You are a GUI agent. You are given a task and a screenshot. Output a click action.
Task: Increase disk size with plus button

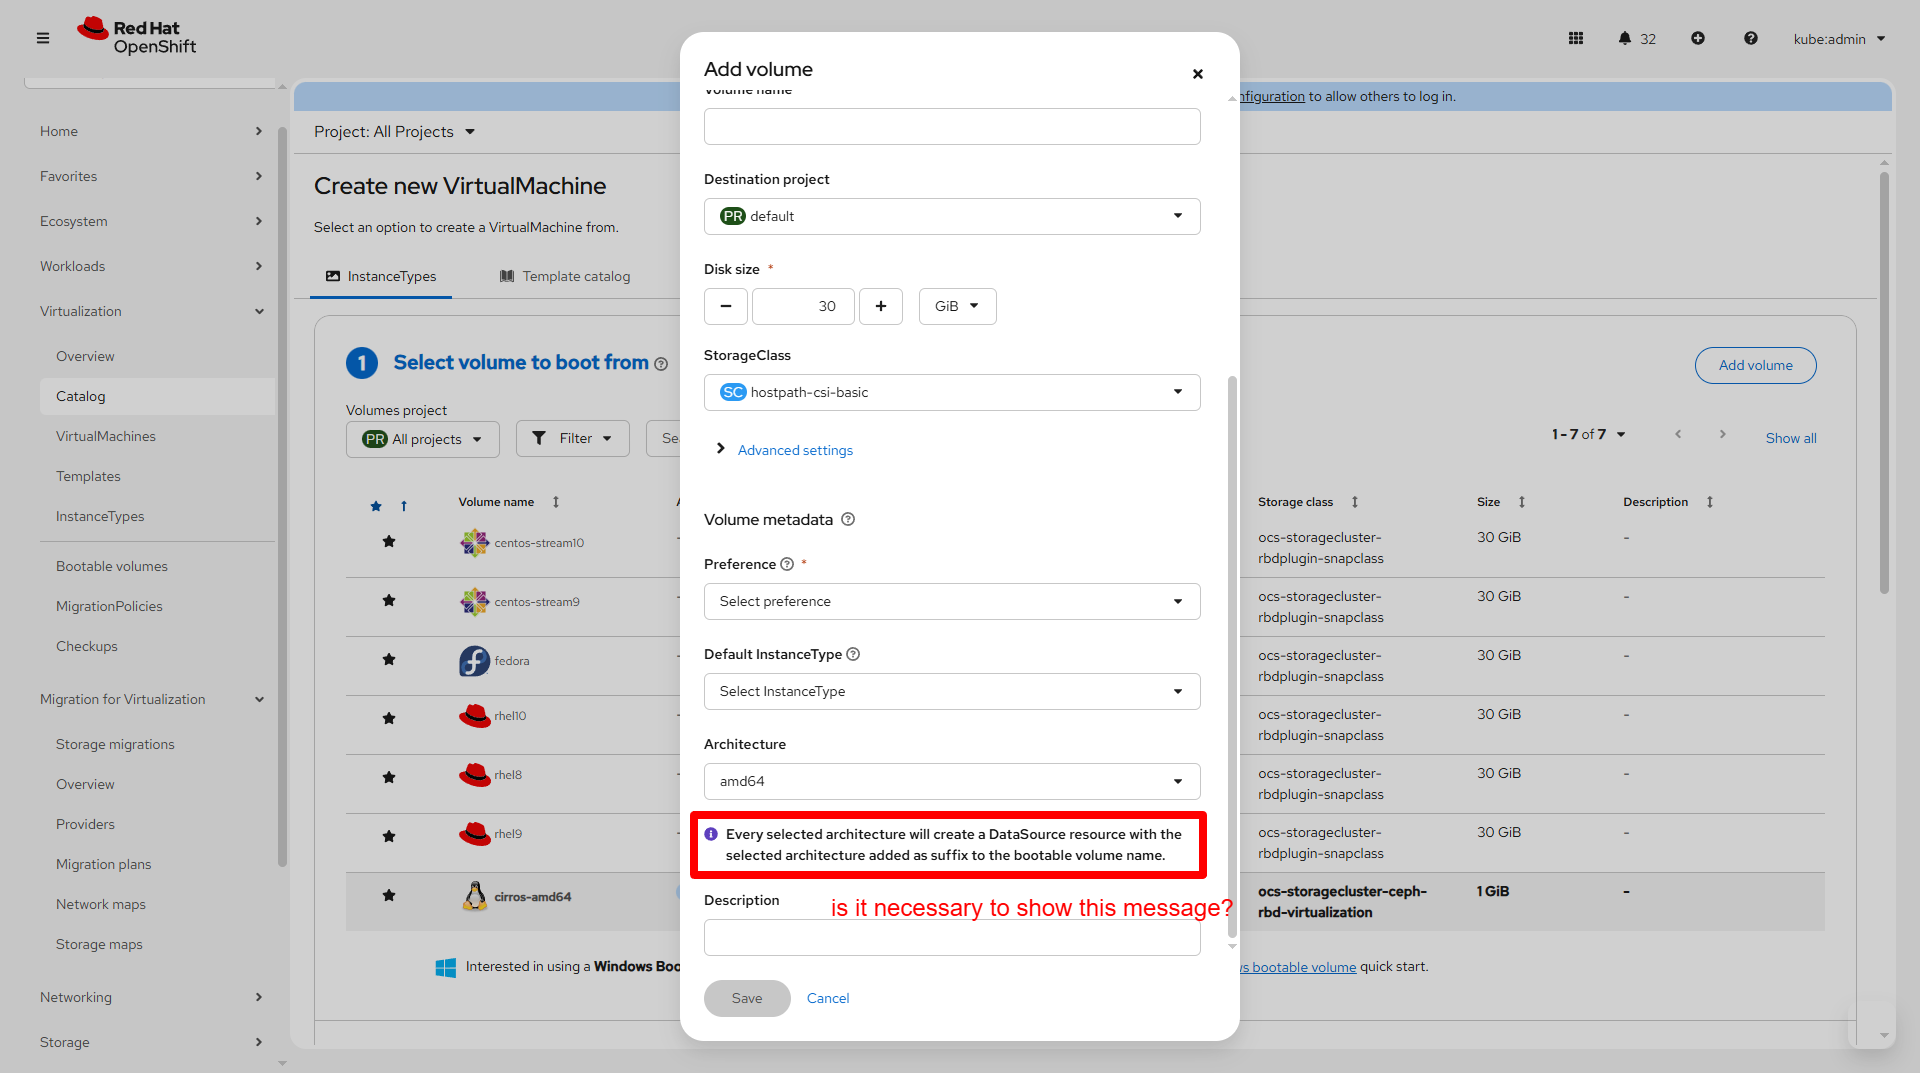pyautogui.click(x=881, y=306)
